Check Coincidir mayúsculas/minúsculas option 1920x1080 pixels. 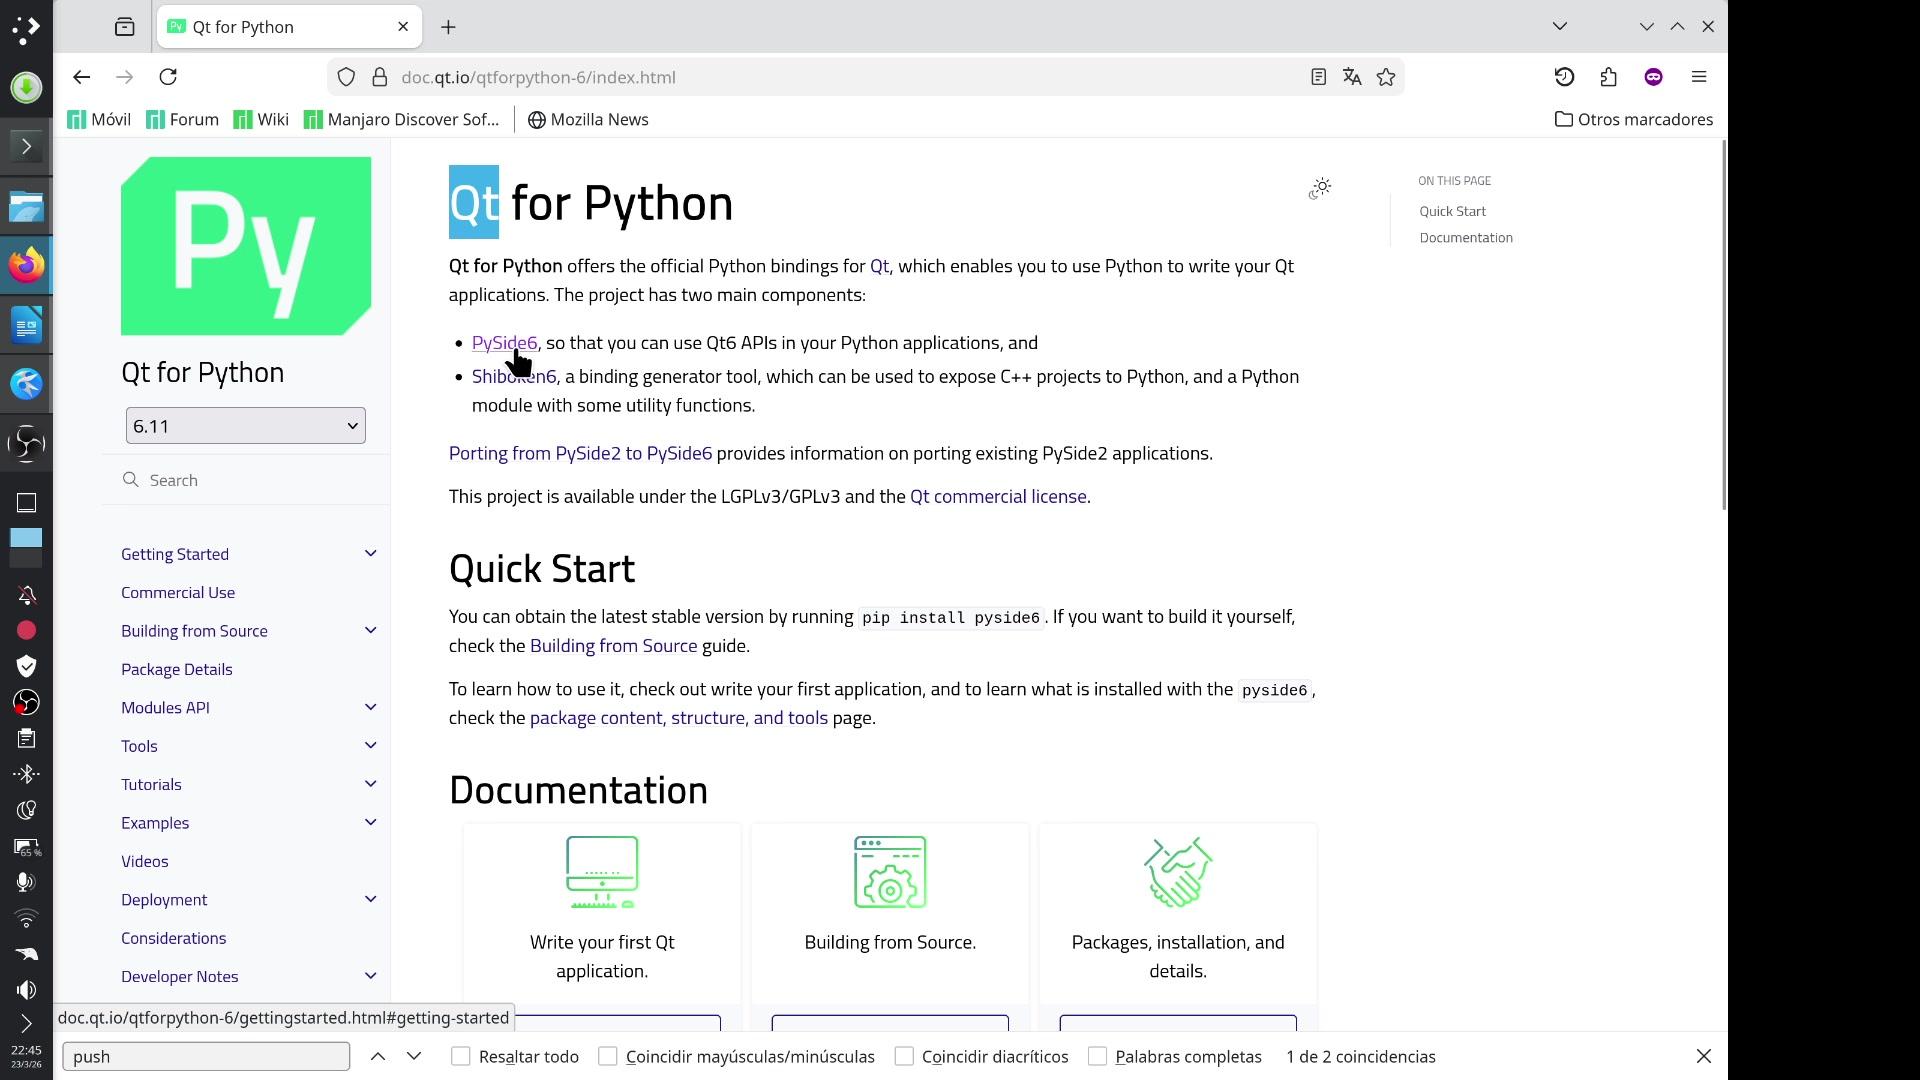point(608,1056)
